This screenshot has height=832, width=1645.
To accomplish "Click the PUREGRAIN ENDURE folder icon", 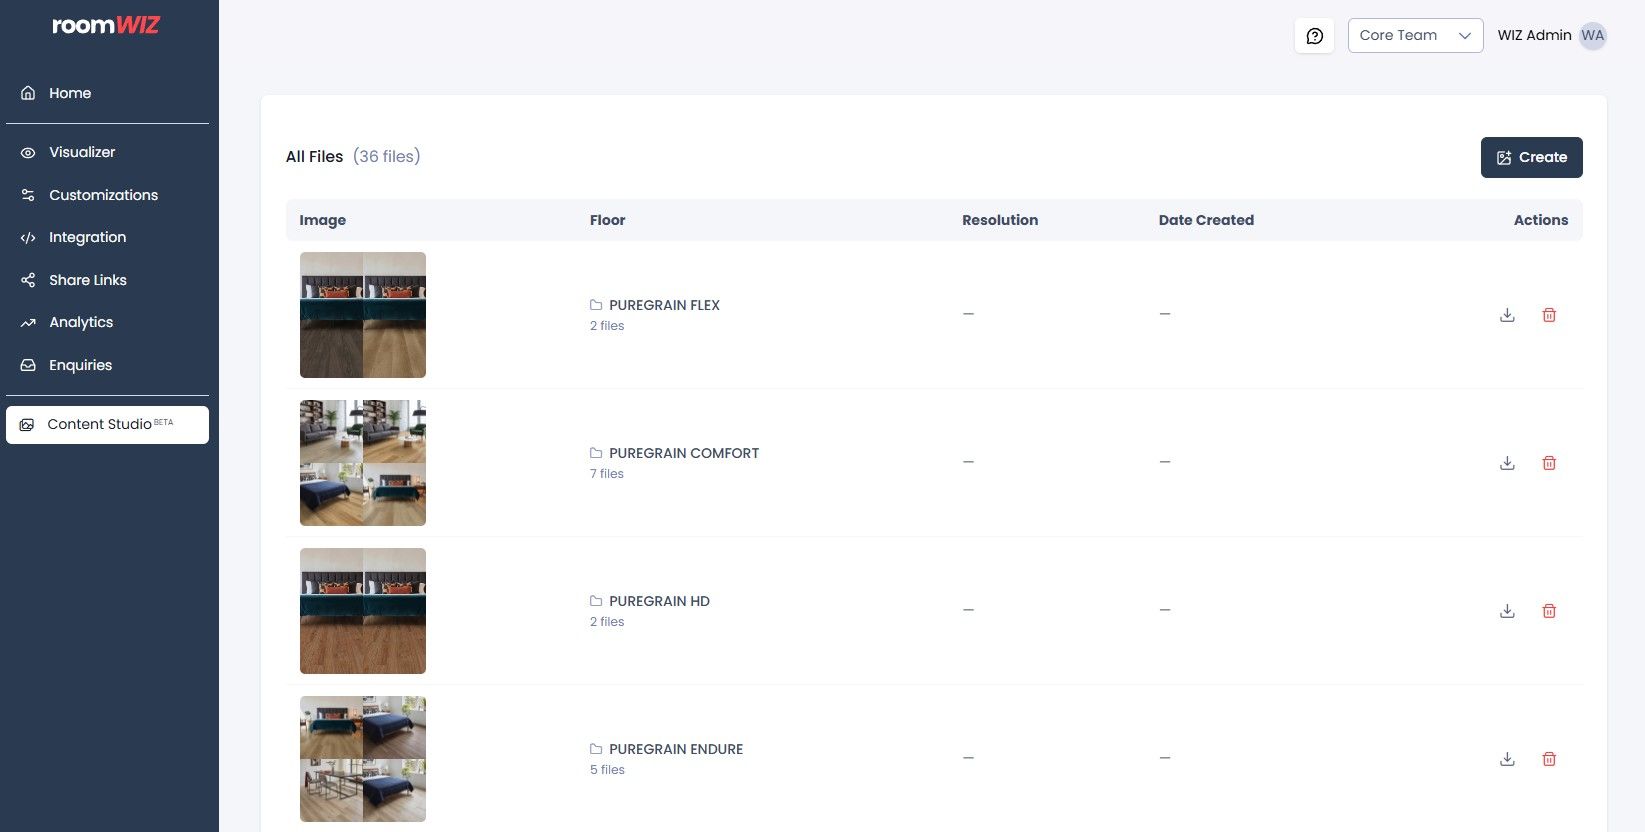I will click(596, 749).
